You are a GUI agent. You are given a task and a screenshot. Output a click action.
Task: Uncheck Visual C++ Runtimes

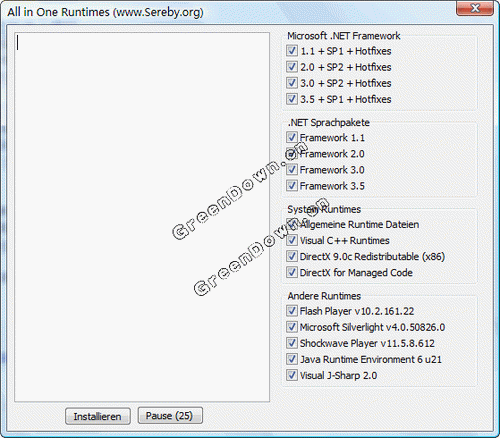292,240
